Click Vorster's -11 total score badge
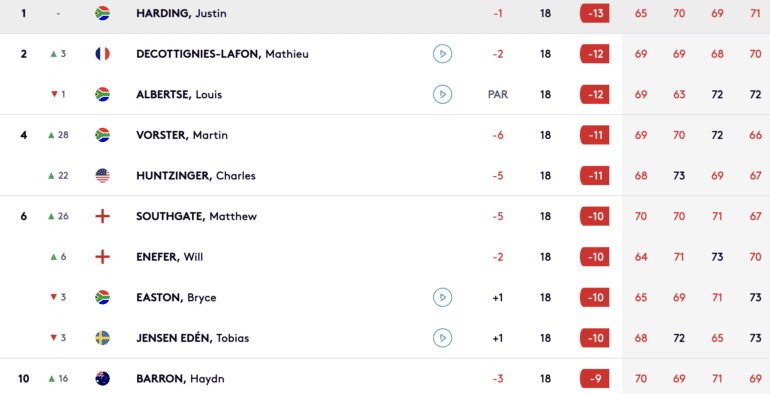The image size is (770, 394). tap(595, 135)
